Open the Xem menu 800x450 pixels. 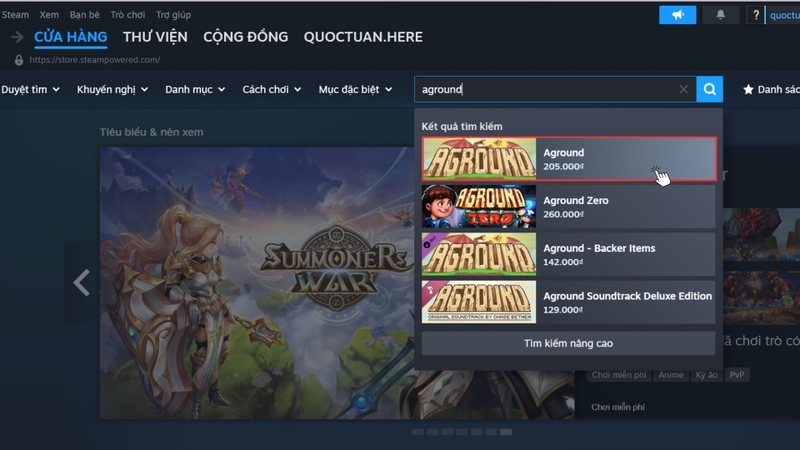pyautogui.click(x=49, y=15)
